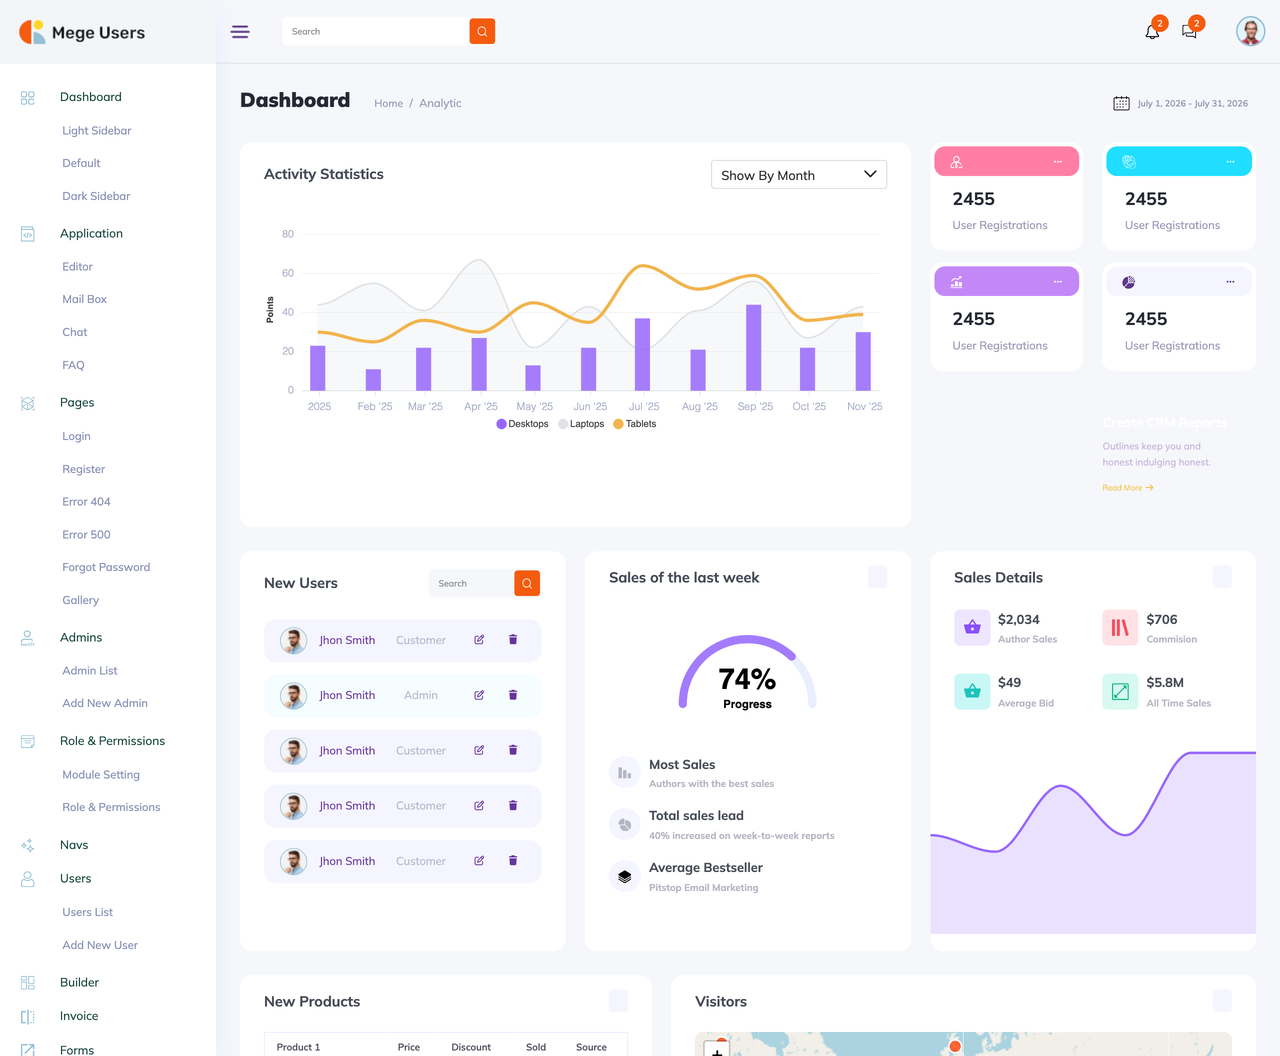
Task: Open Light Sidebar menu item
Action: 96,131
